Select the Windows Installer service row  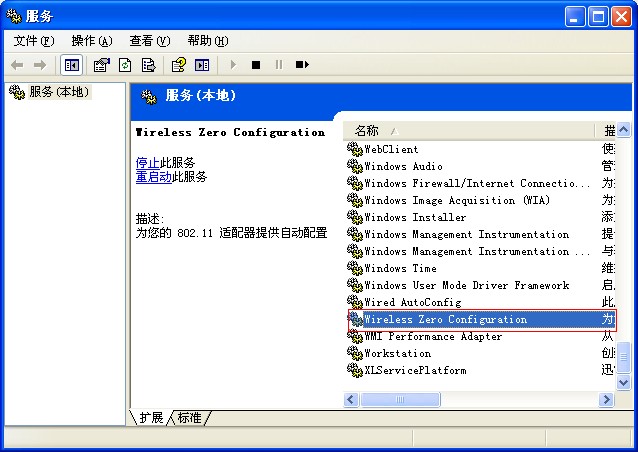[481, 217]
